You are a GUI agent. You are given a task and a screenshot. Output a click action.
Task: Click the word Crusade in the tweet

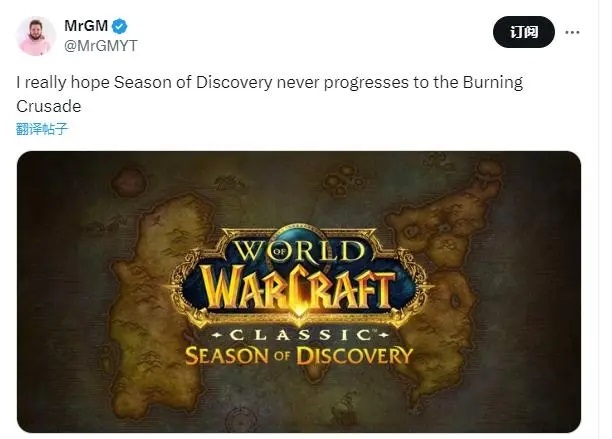(49, 106)
